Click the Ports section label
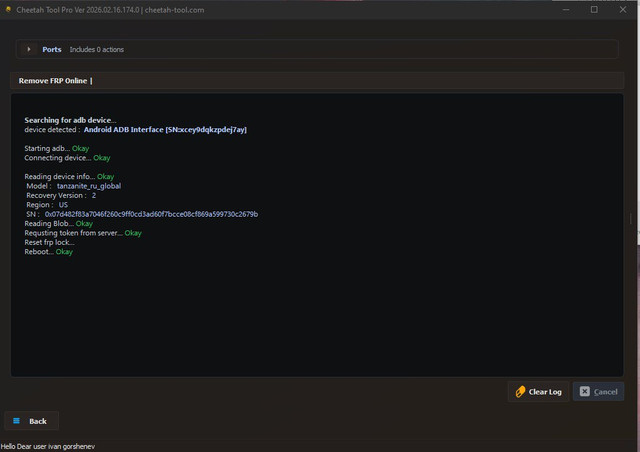This screenshot has height=452, width=640. (52, 49)
